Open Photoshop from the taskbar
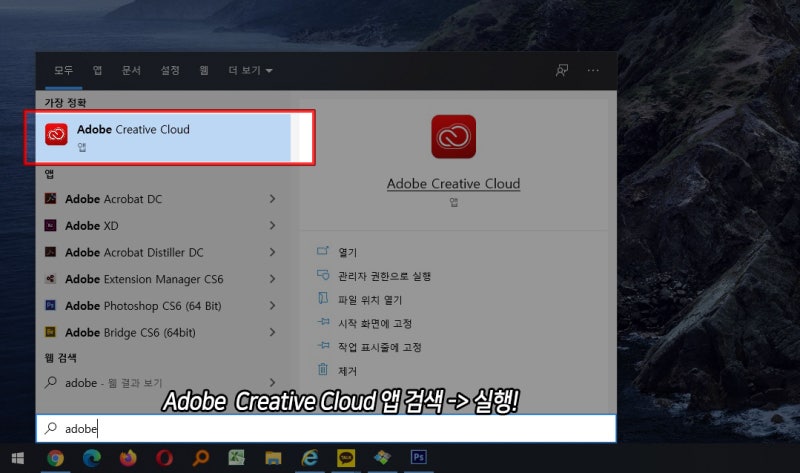 [x=418, y=457]
